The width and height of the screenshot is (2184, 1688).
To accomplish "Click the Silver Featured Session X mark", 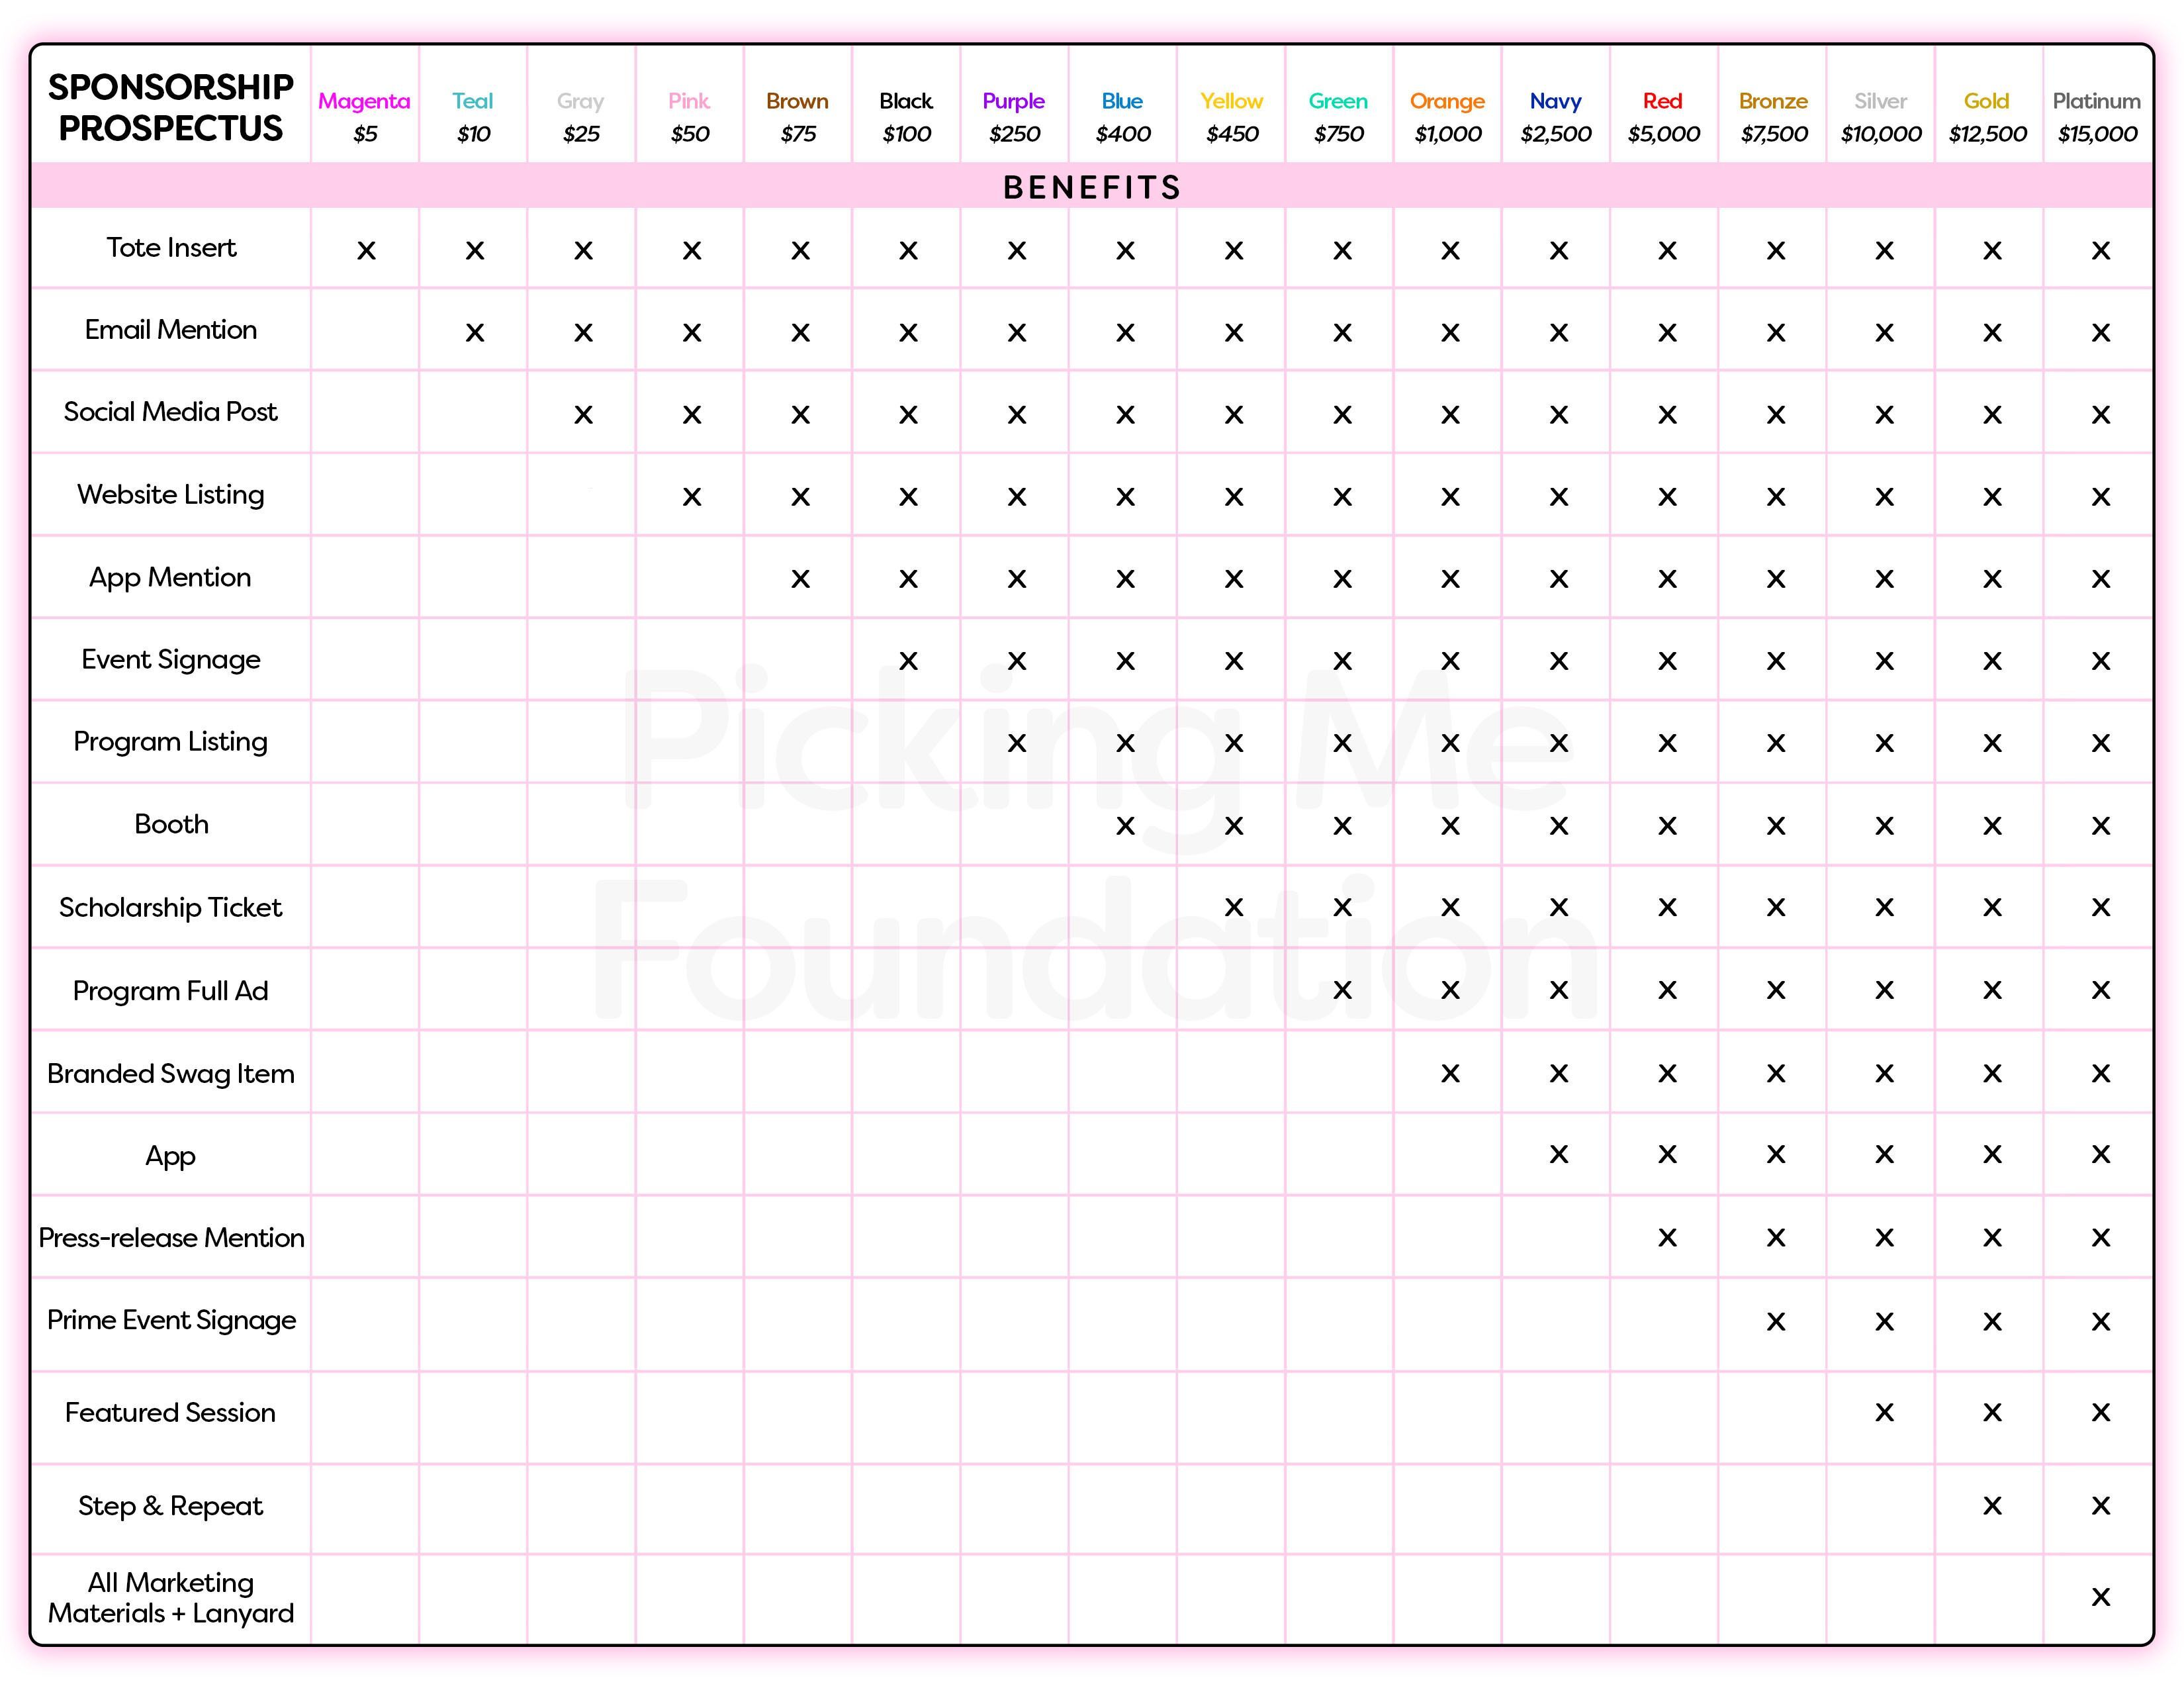I will tap(1884, 1413).
